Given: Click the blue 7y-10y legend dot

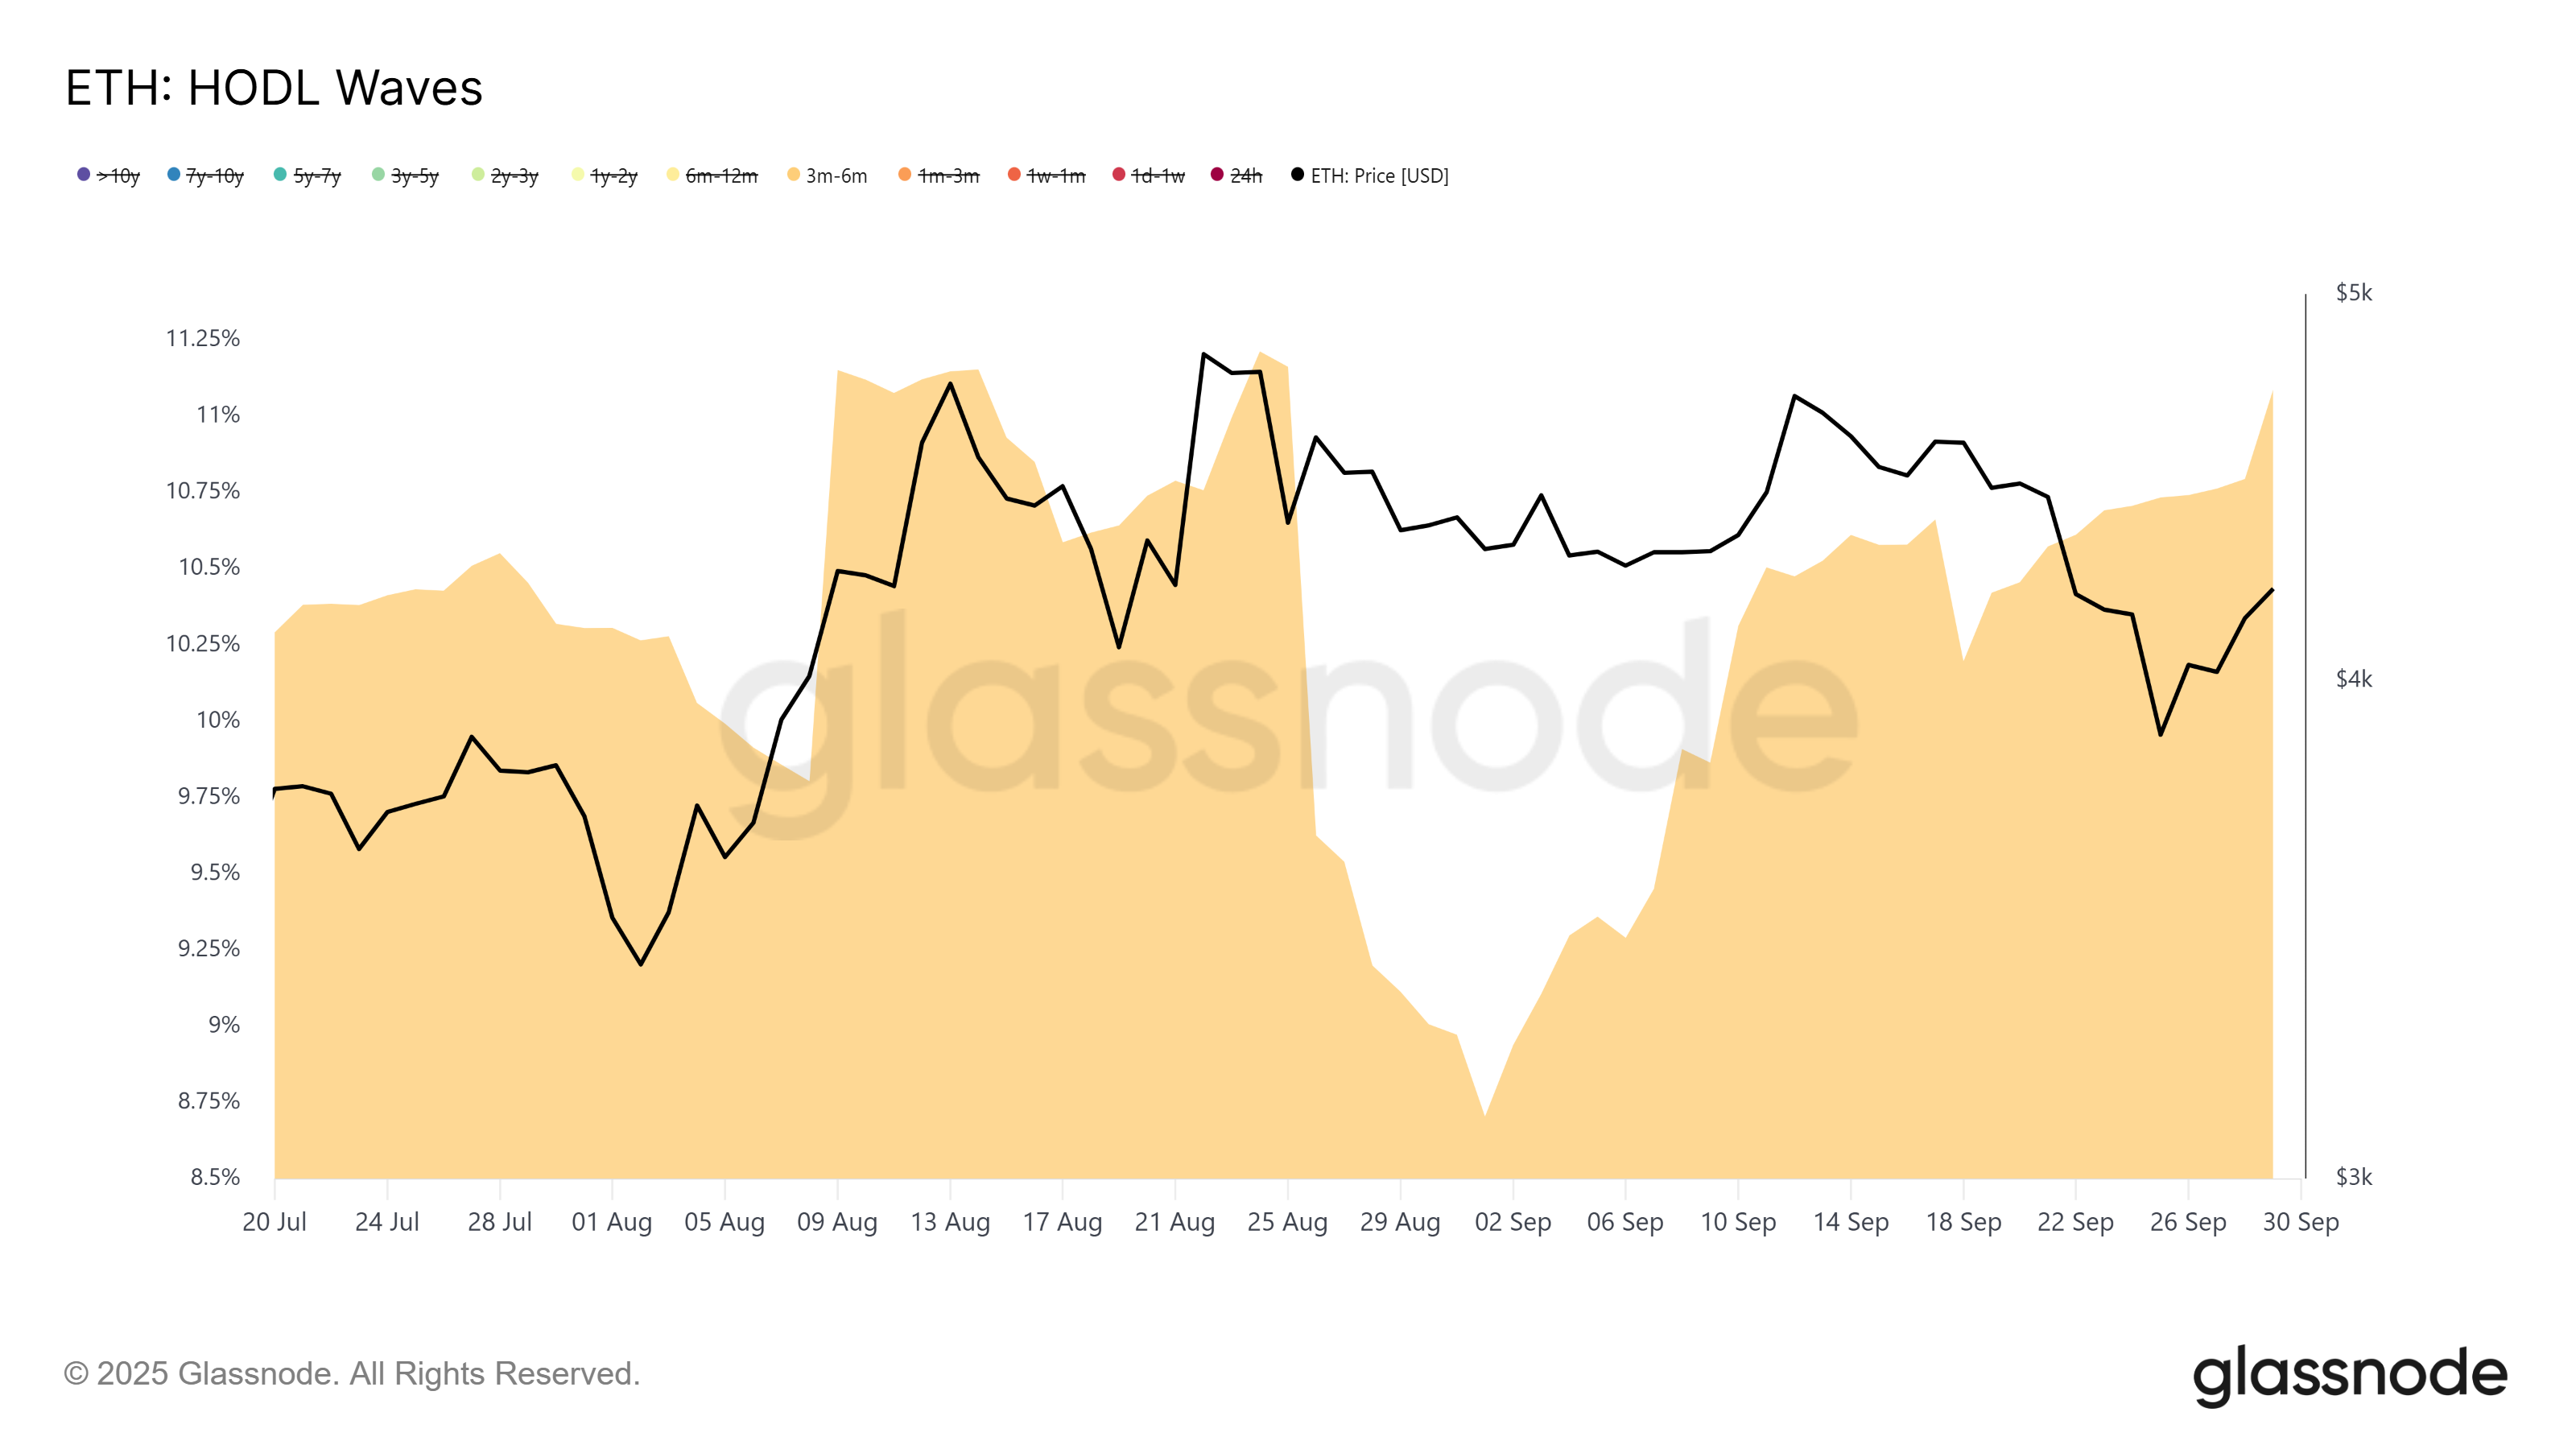Looking at the screenshot, I should tap(174, 175).
